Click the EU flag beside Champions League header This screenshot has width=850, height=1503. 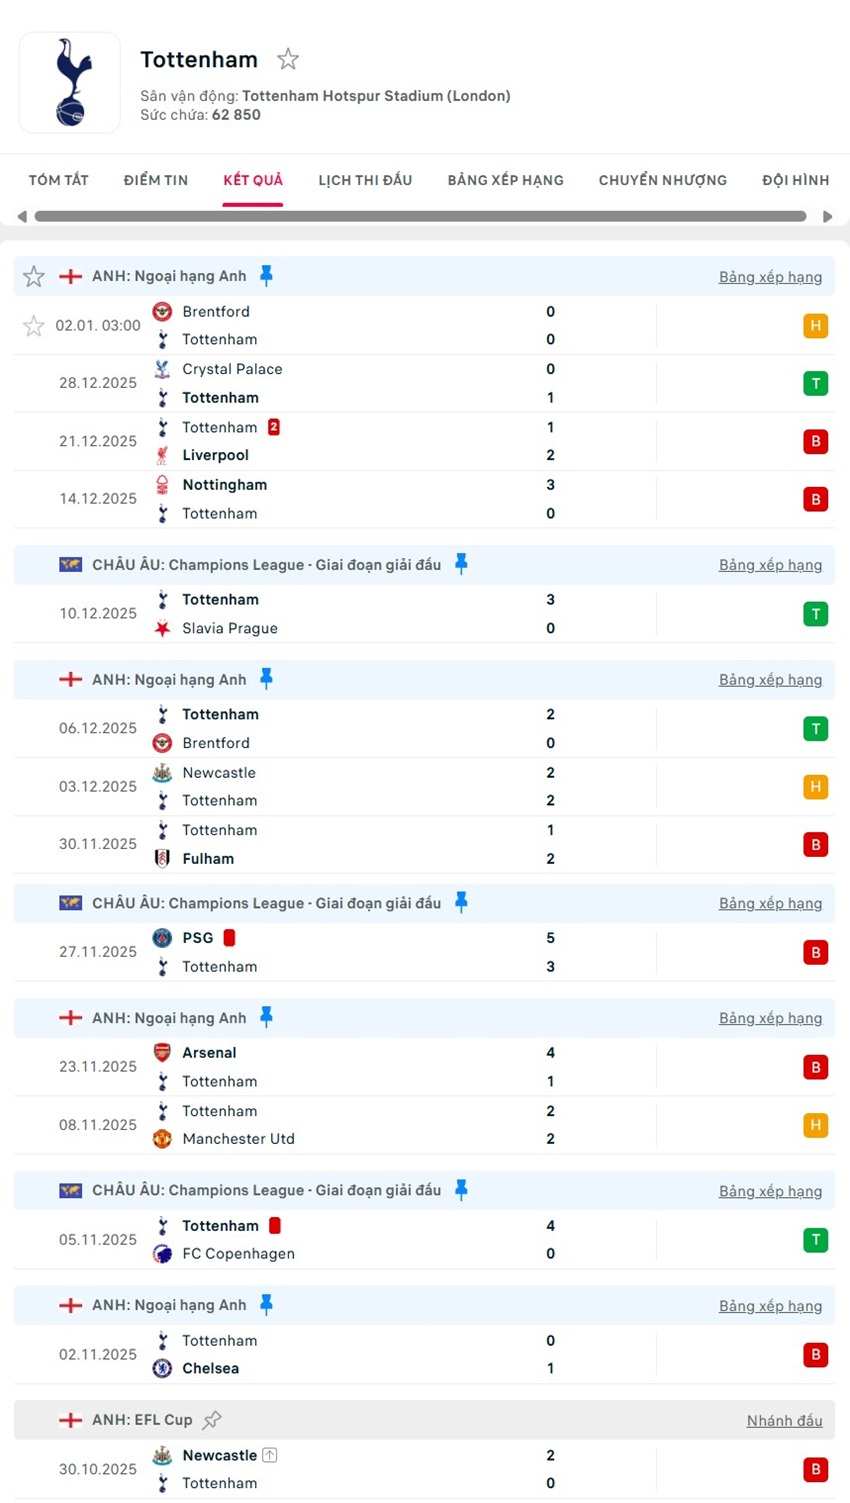69,564
